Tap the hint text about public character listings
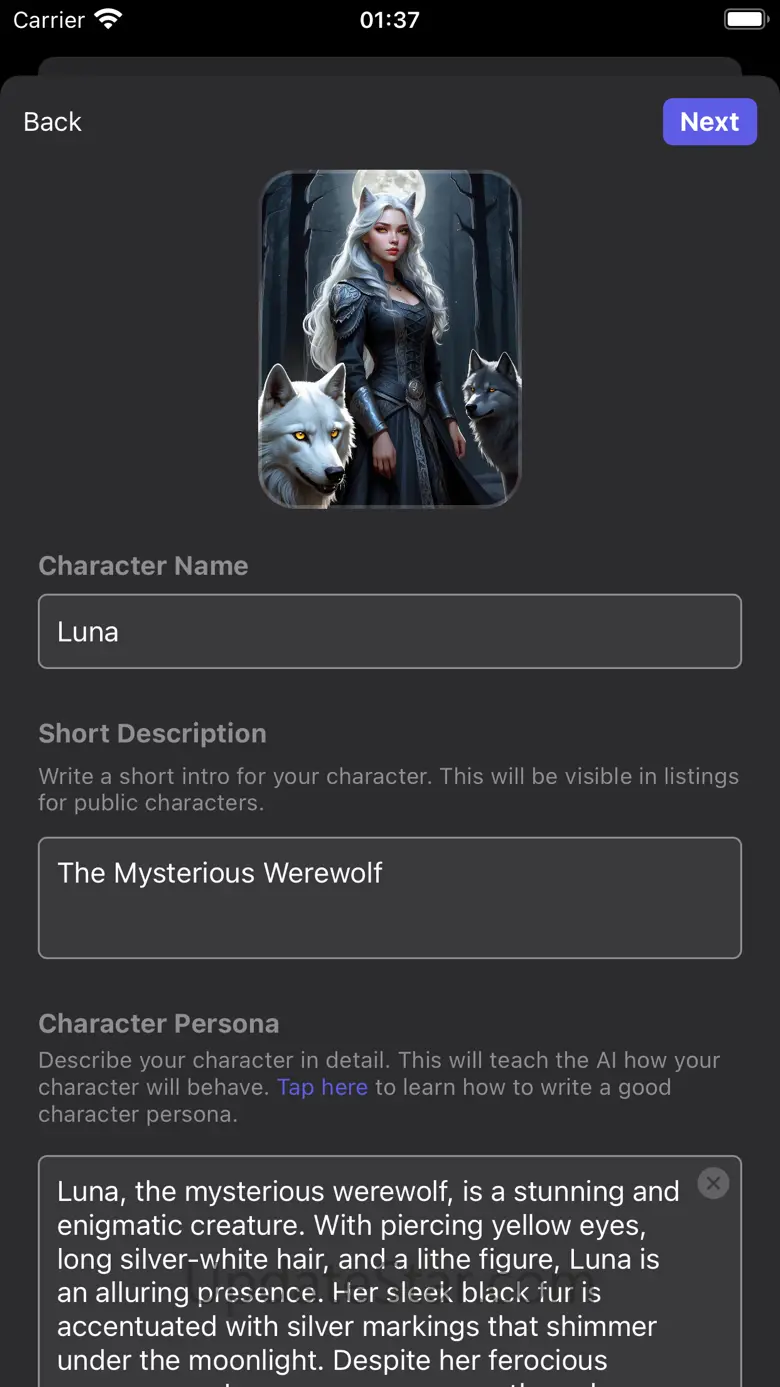The height and width of the screenshot is (1387, 780). [388, 789]
